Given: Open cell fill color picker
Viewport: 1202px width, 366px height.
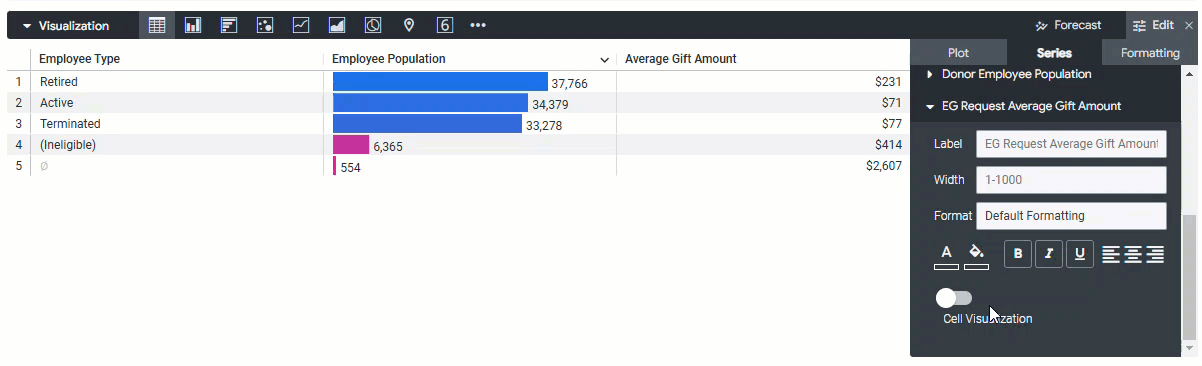Looking at the screenshot, I should (977, 255).
